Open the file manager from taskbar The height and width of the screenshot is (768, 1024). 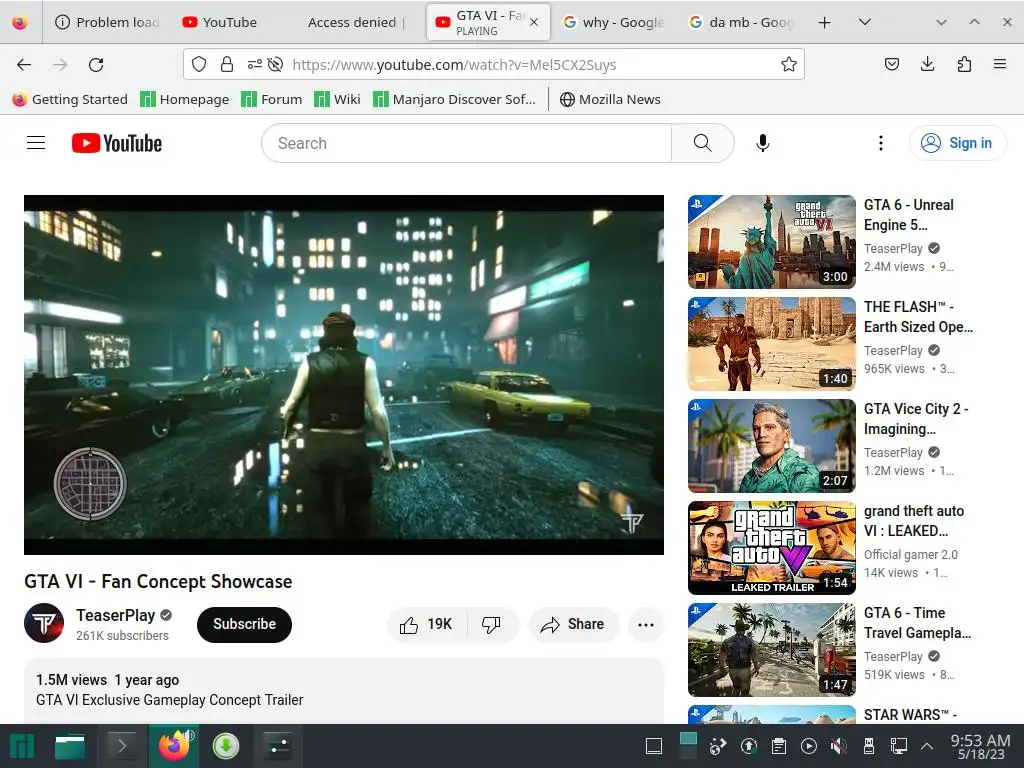pyautogui.click(x=70, y=746)
